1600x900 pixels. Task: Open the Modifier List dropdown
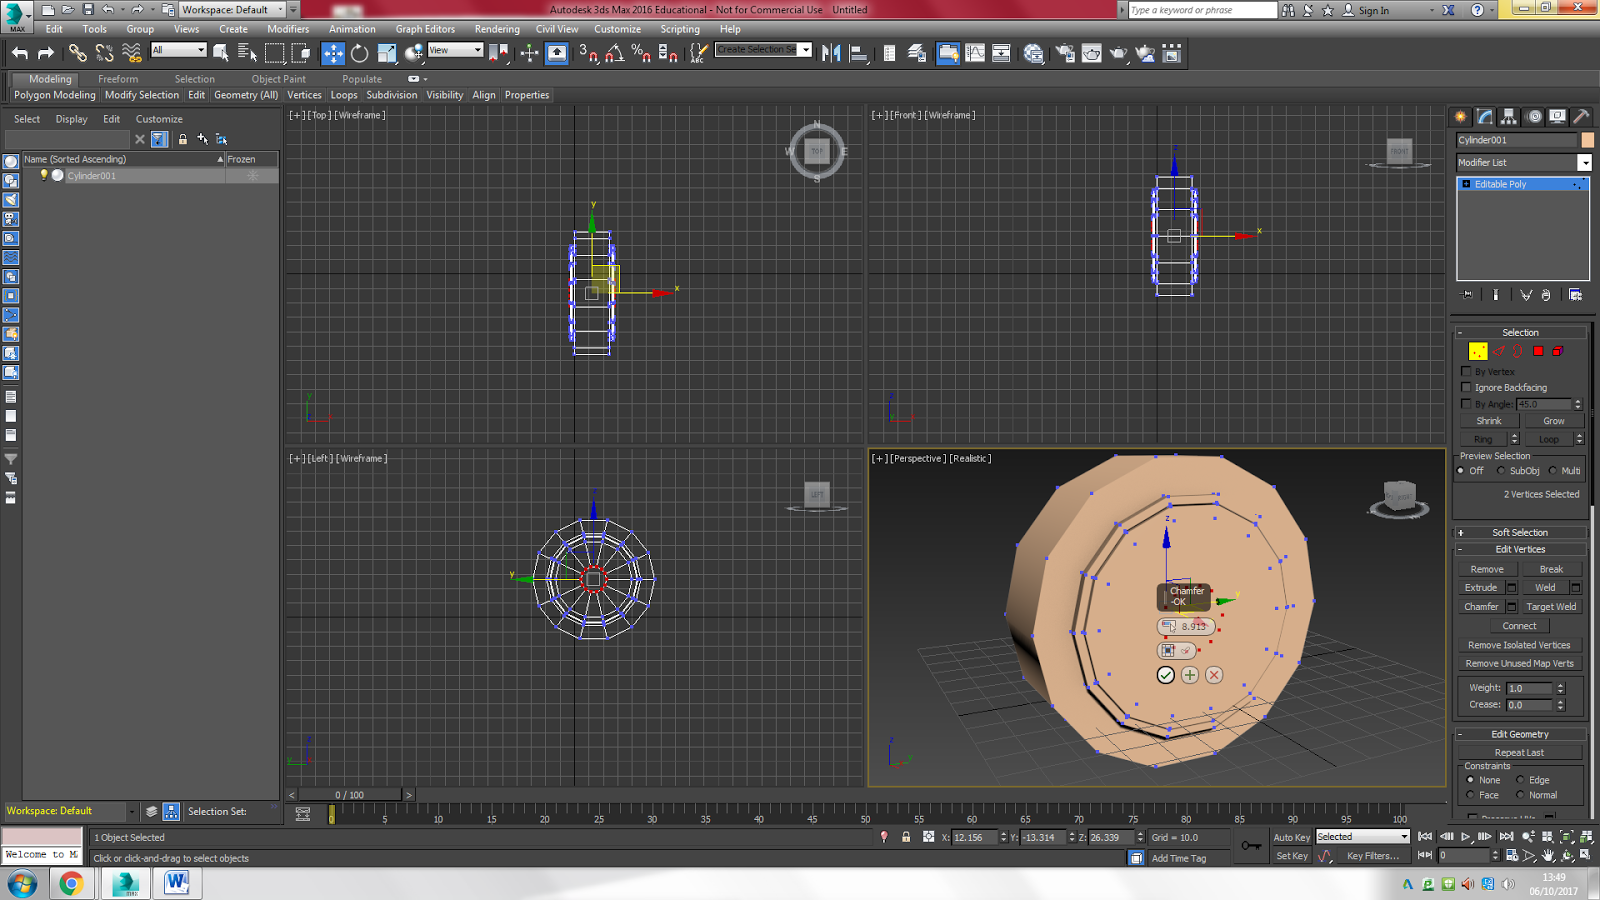[1584, 162]
